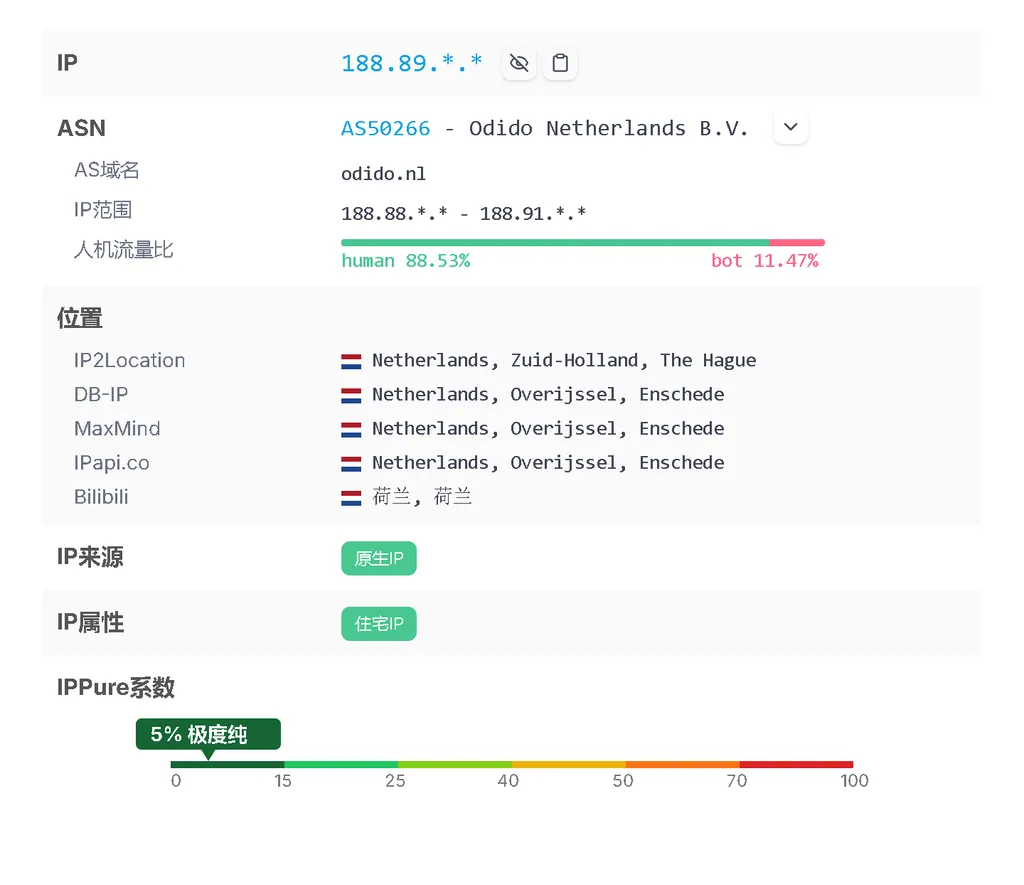Click the 原生IP badge
Viewport: 1024px width, 885px height.
pos(378,558)
